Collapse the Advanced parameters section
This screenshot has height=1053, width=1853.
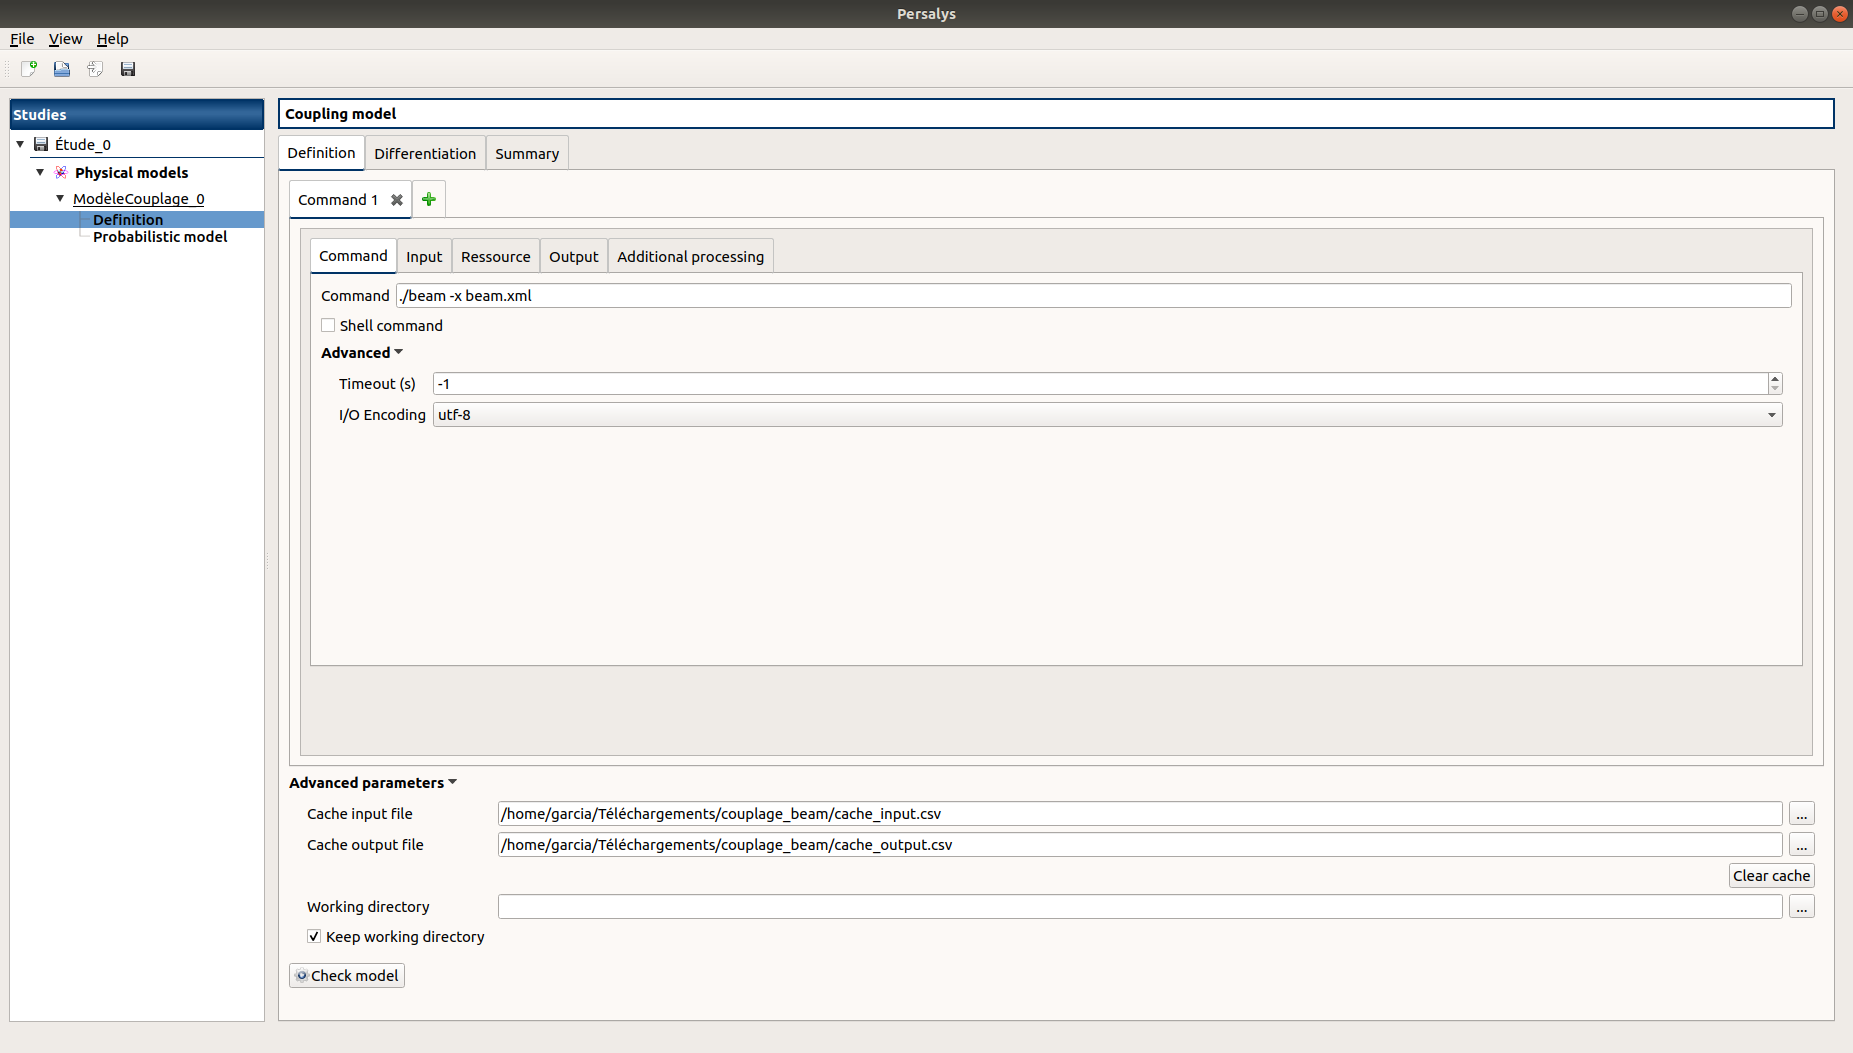452,783
